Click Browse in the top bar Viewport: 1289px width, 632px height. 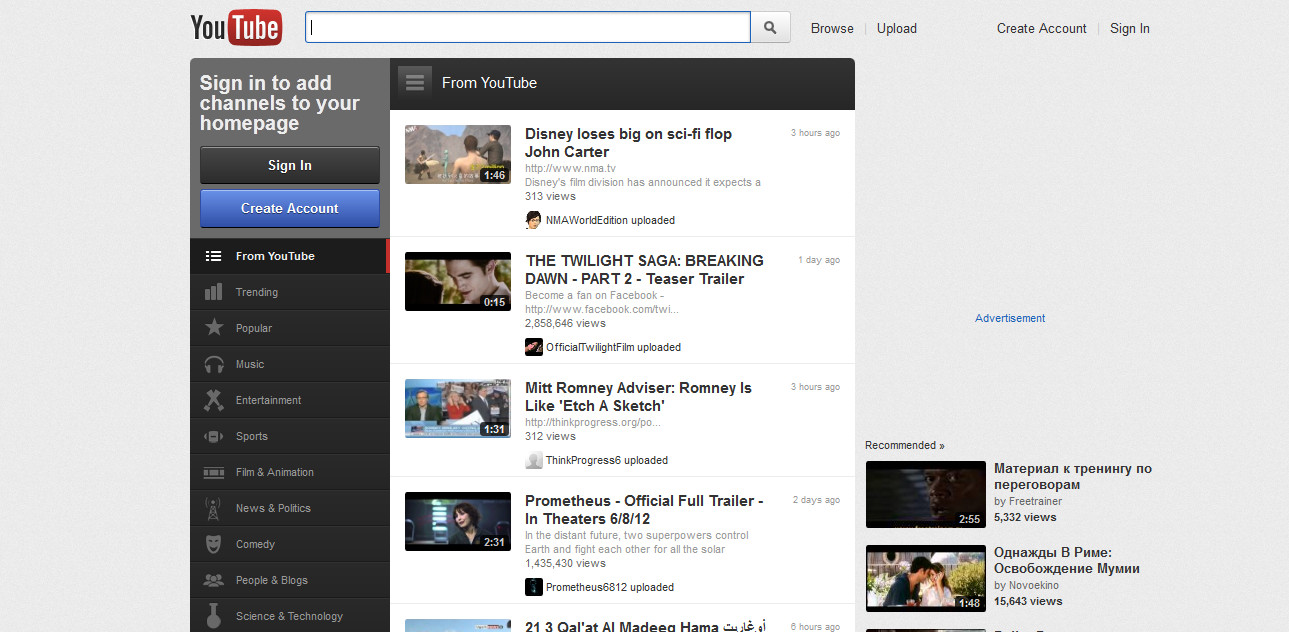pos(832,28)
